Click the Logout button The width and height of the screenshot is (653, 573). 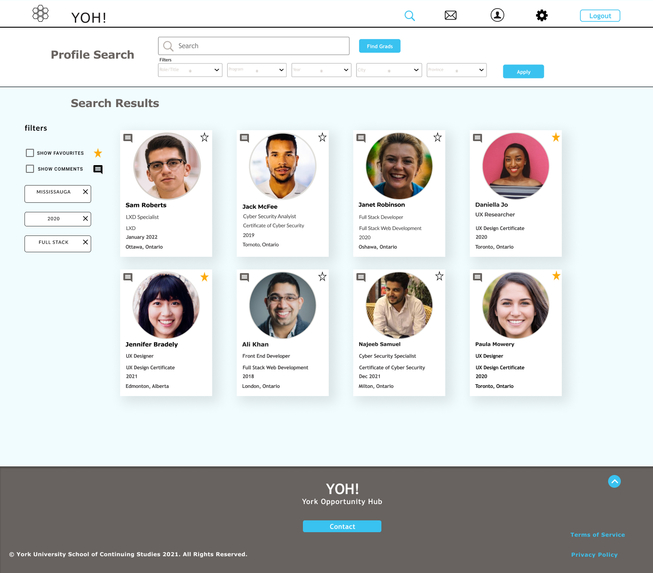coord(600,16)
